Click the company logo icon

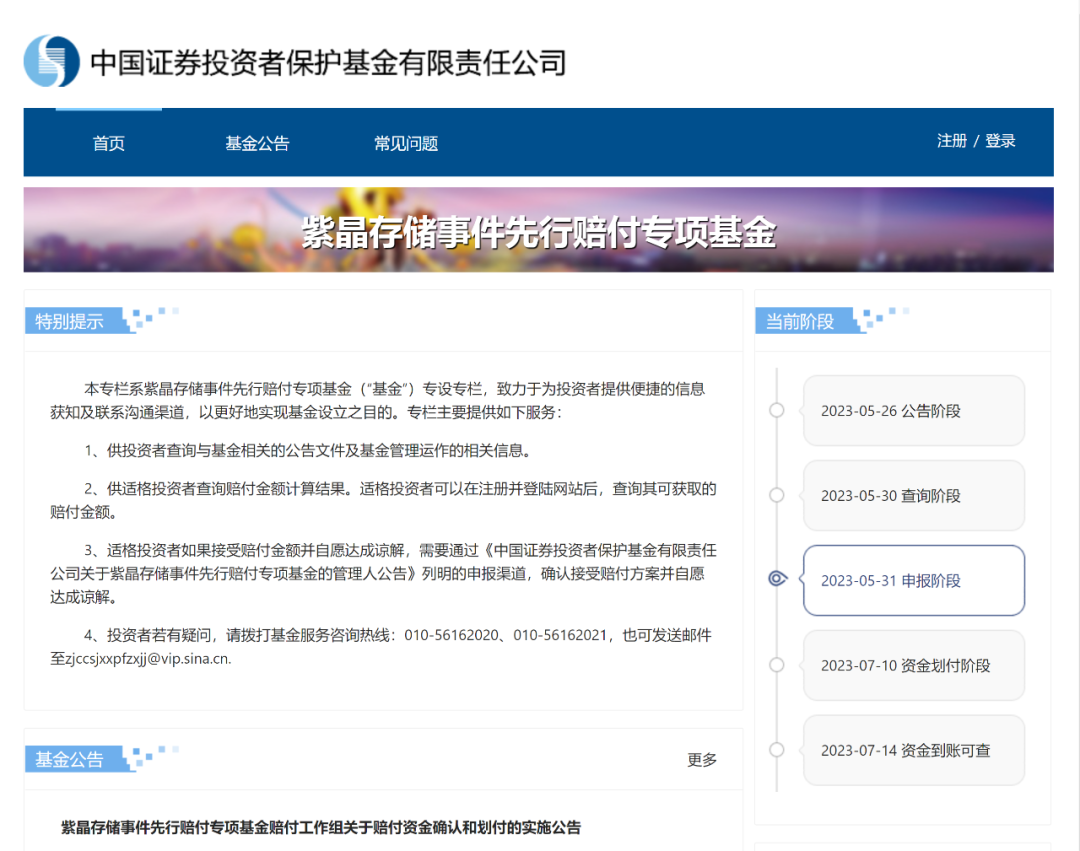[51, 61]
